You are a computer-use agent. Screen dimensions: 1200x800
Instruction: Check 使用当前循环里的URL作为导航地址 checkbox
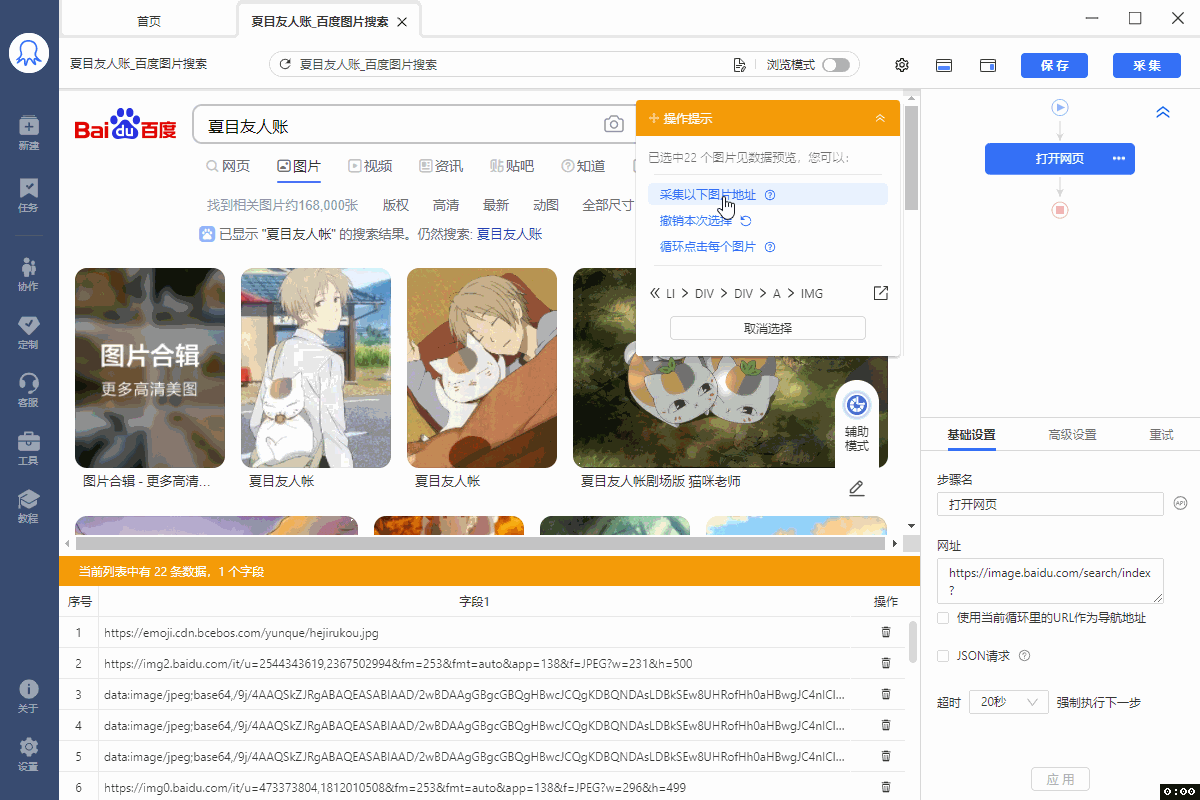coord(943,618)
